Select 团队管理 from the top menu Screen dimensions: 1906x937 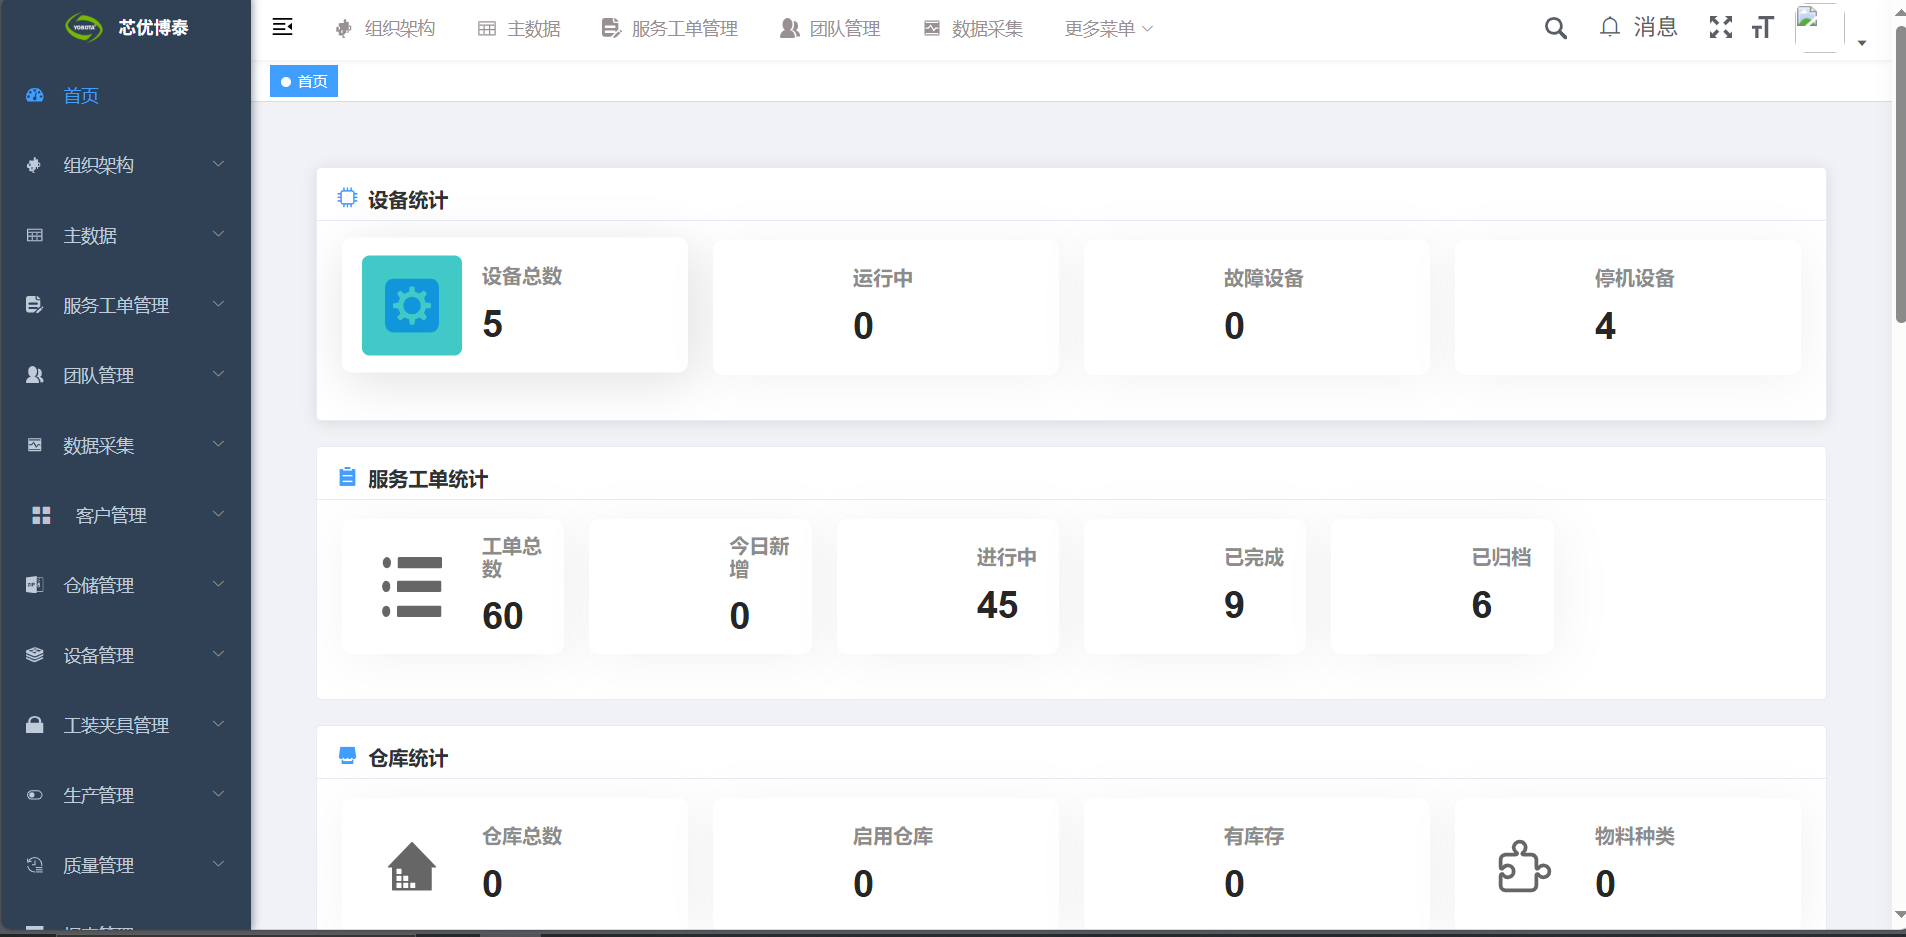(x=830, y=29)
